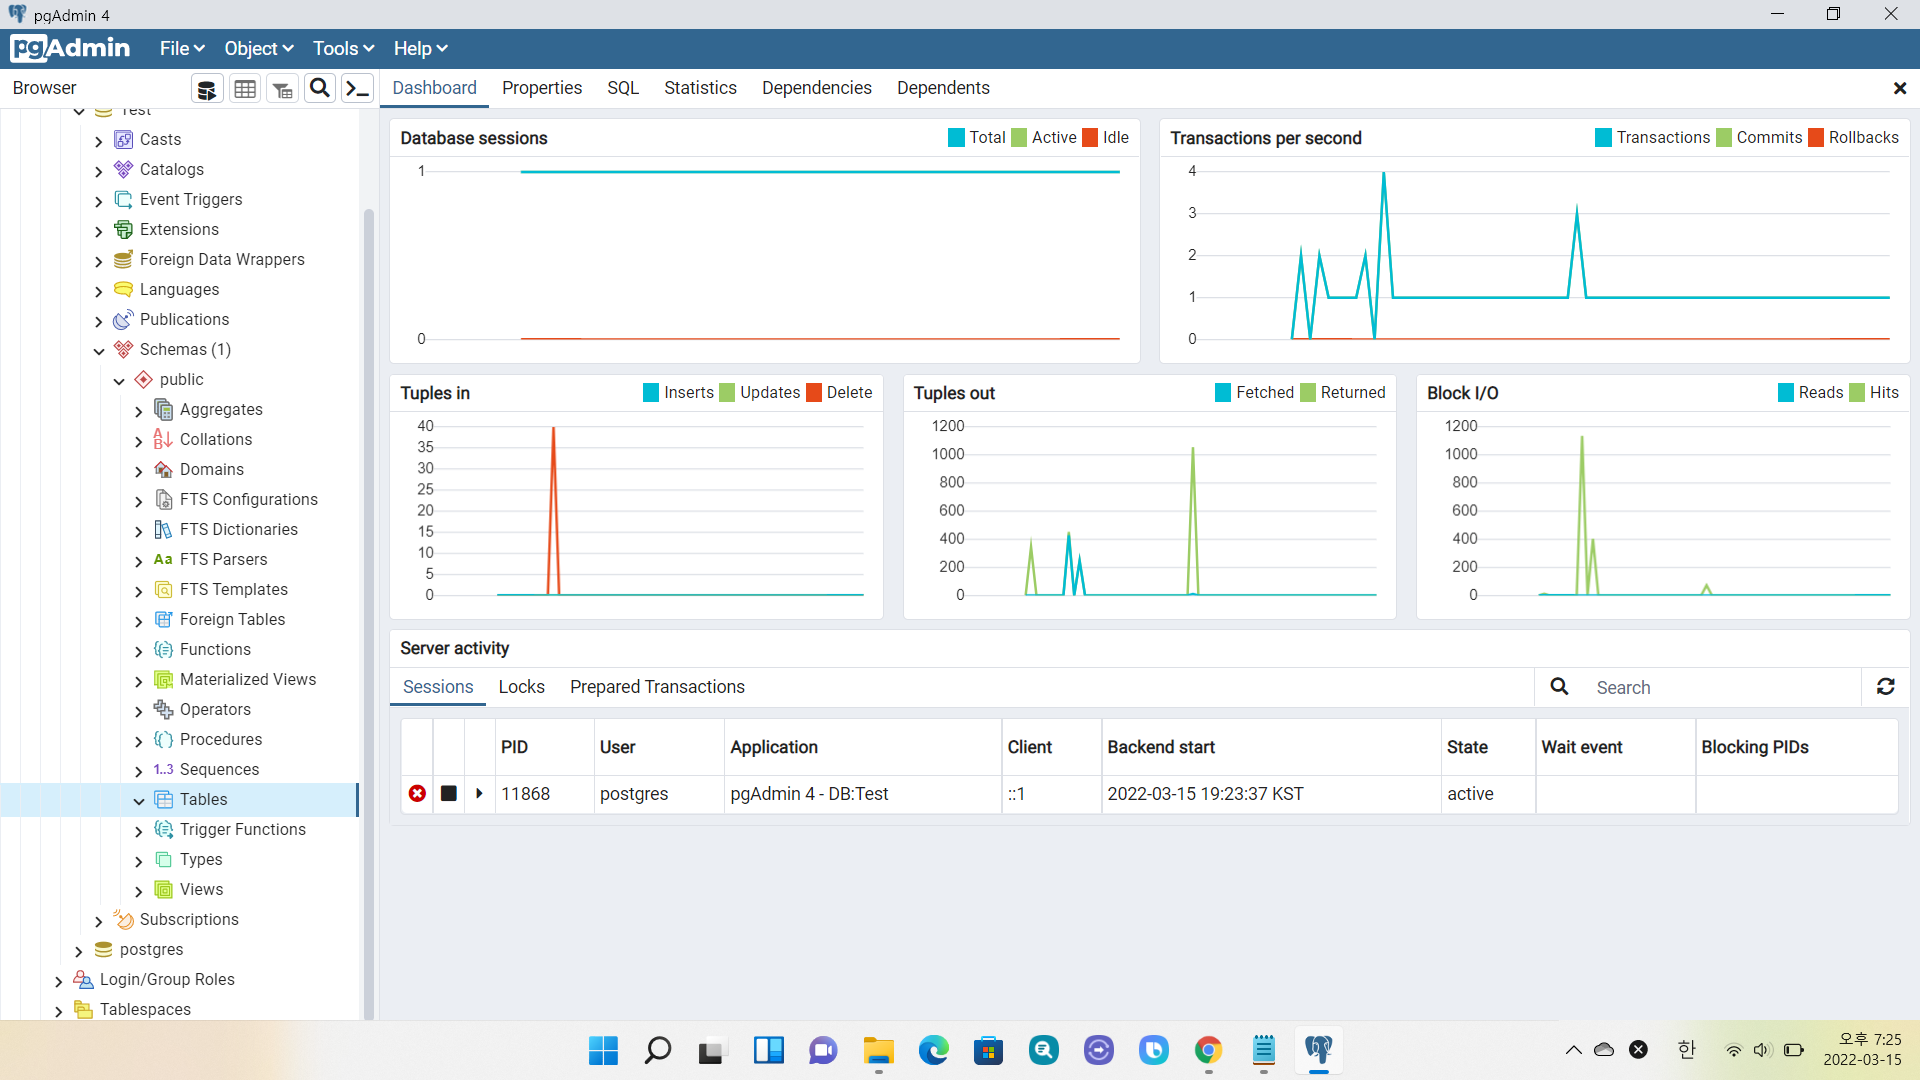Collapse the Schemas (1) node
This screenshot has height=1080, width=1920.
click(99, 350)
